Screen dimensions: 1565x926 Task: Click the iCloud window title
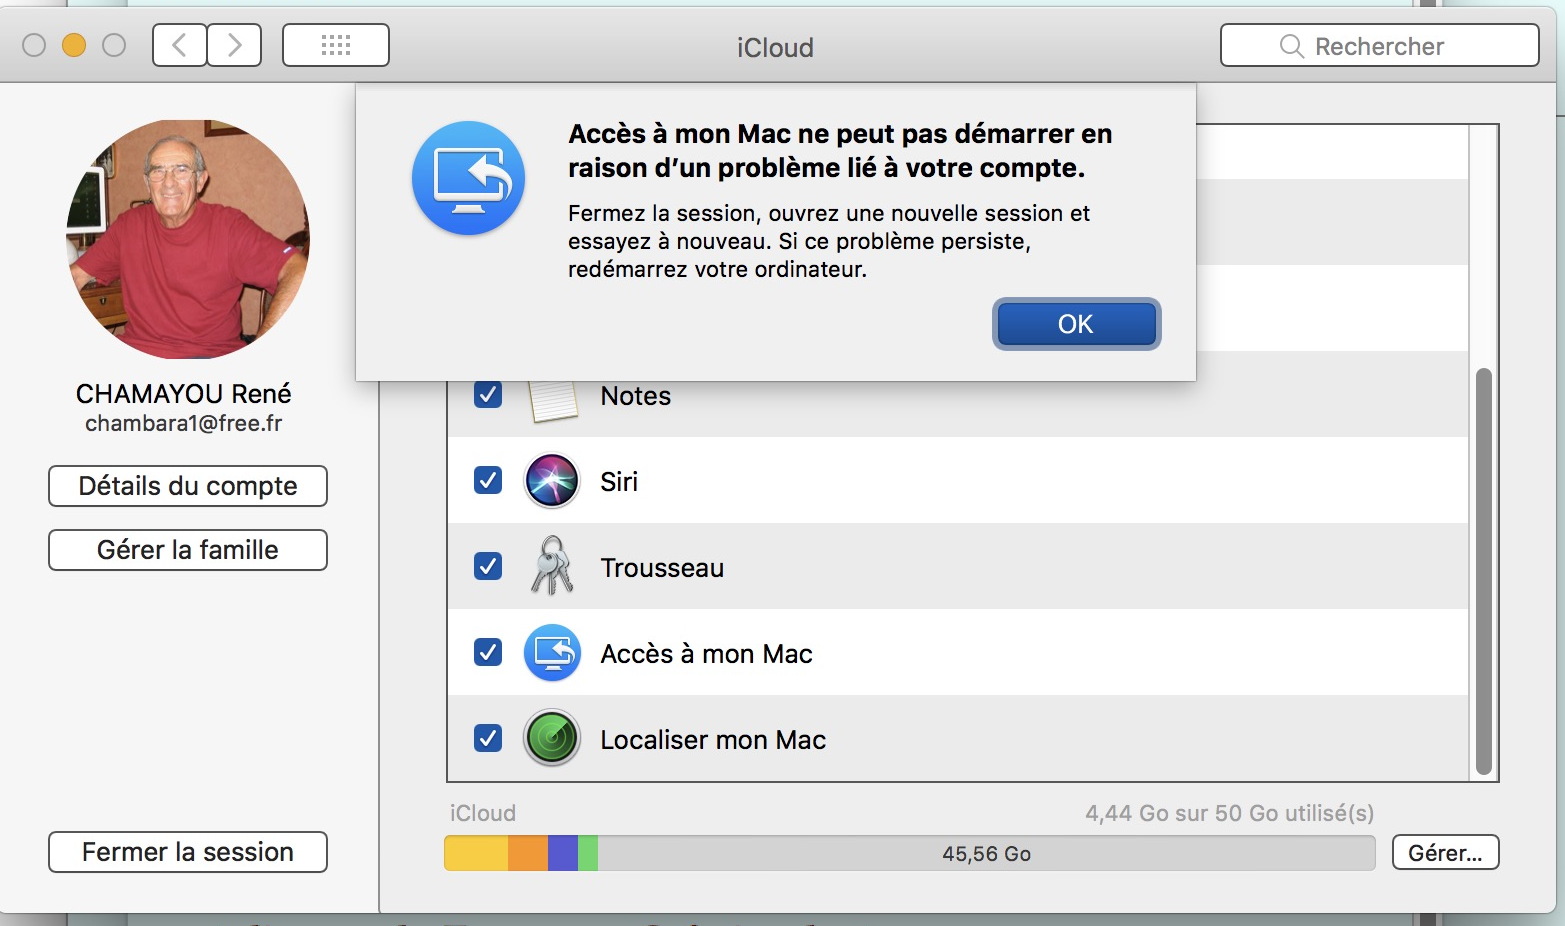coord(775,47)
